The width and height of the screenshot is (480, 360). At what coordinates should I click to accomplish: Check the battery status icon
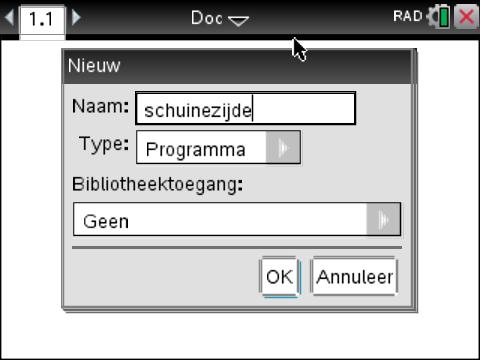tap(444, 18)
